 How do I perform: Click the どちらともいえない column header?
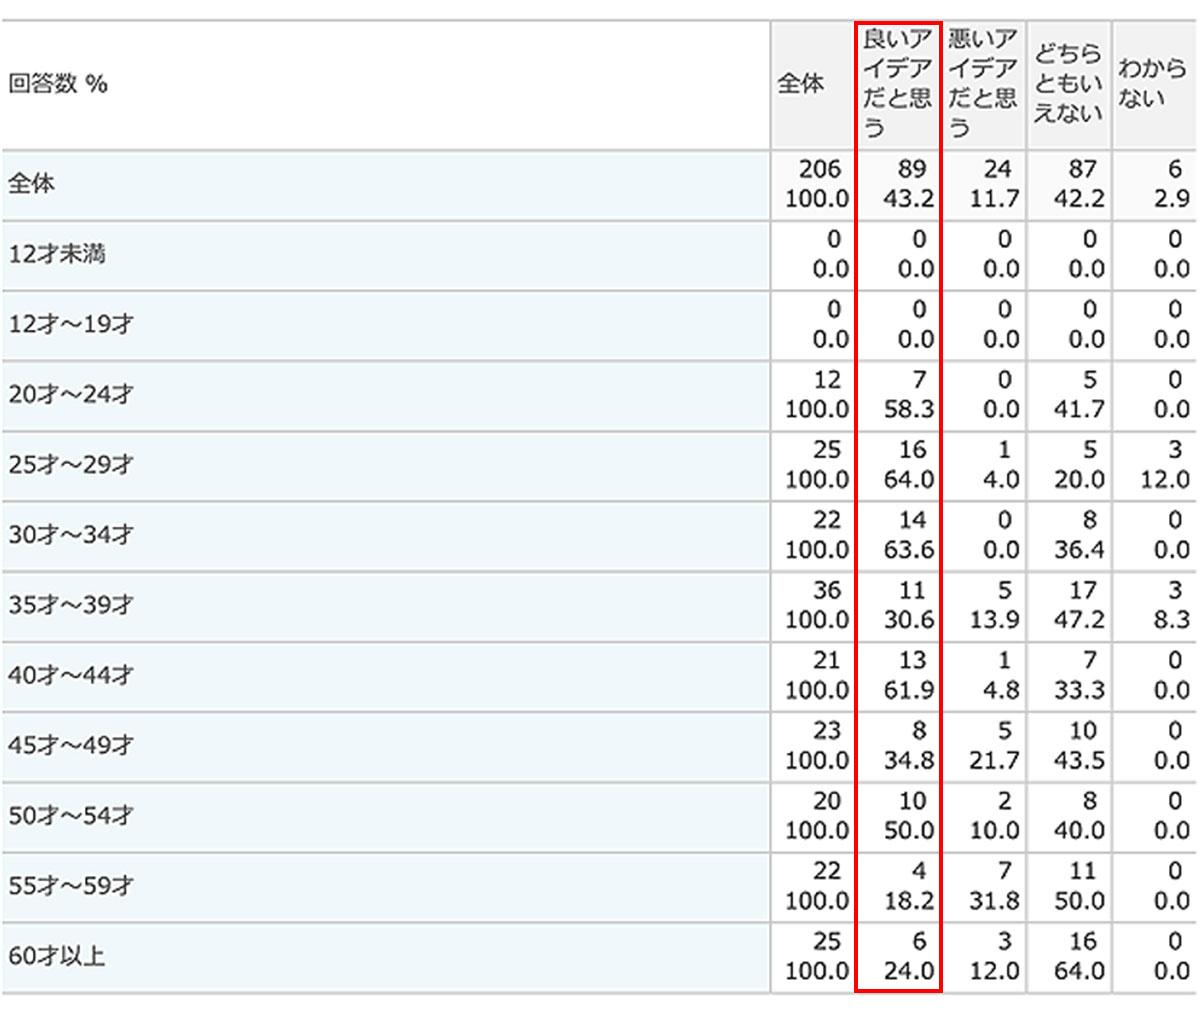pyautogui.click(x=1068, y=85)
